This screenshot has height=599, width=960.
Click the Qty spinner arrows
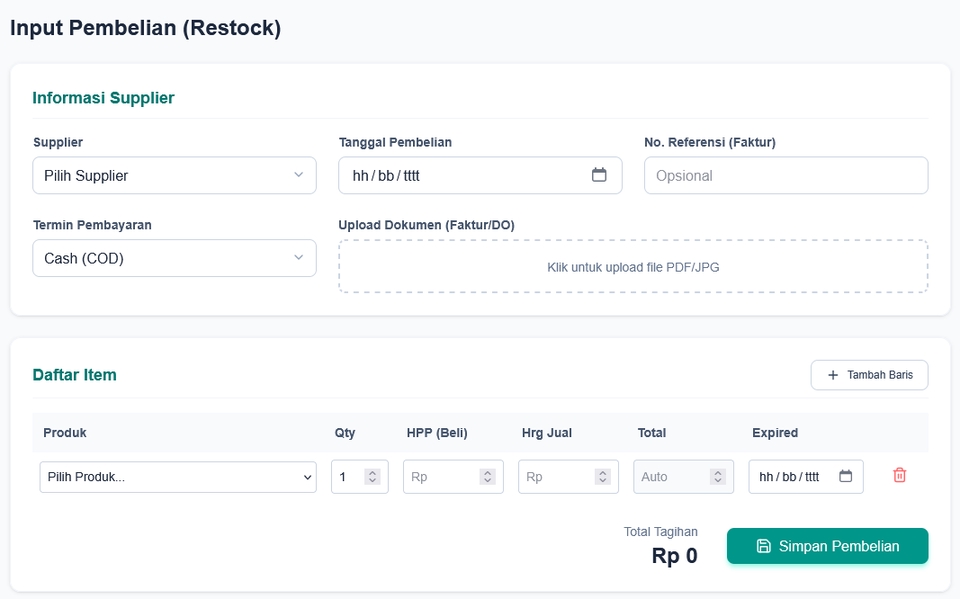pos(372,477)
